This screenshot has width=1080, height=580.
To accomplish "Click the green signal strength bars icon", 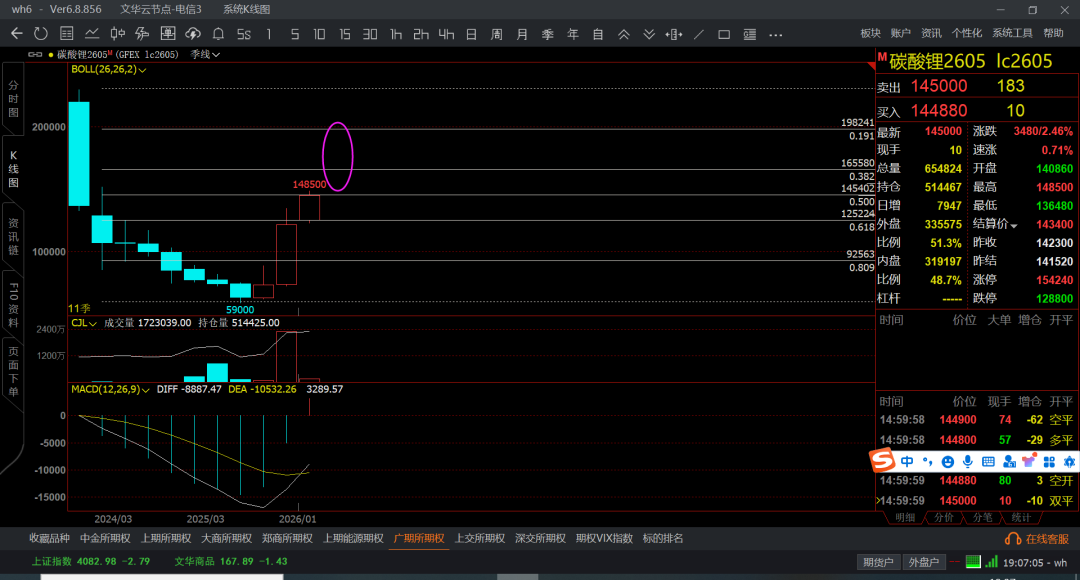I will click(992, 562).
